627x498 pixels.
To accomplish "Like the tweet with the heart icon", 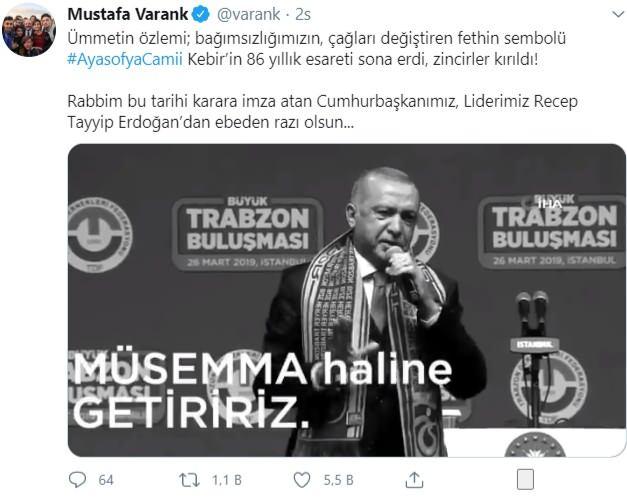I will click(x=302, y=480).
